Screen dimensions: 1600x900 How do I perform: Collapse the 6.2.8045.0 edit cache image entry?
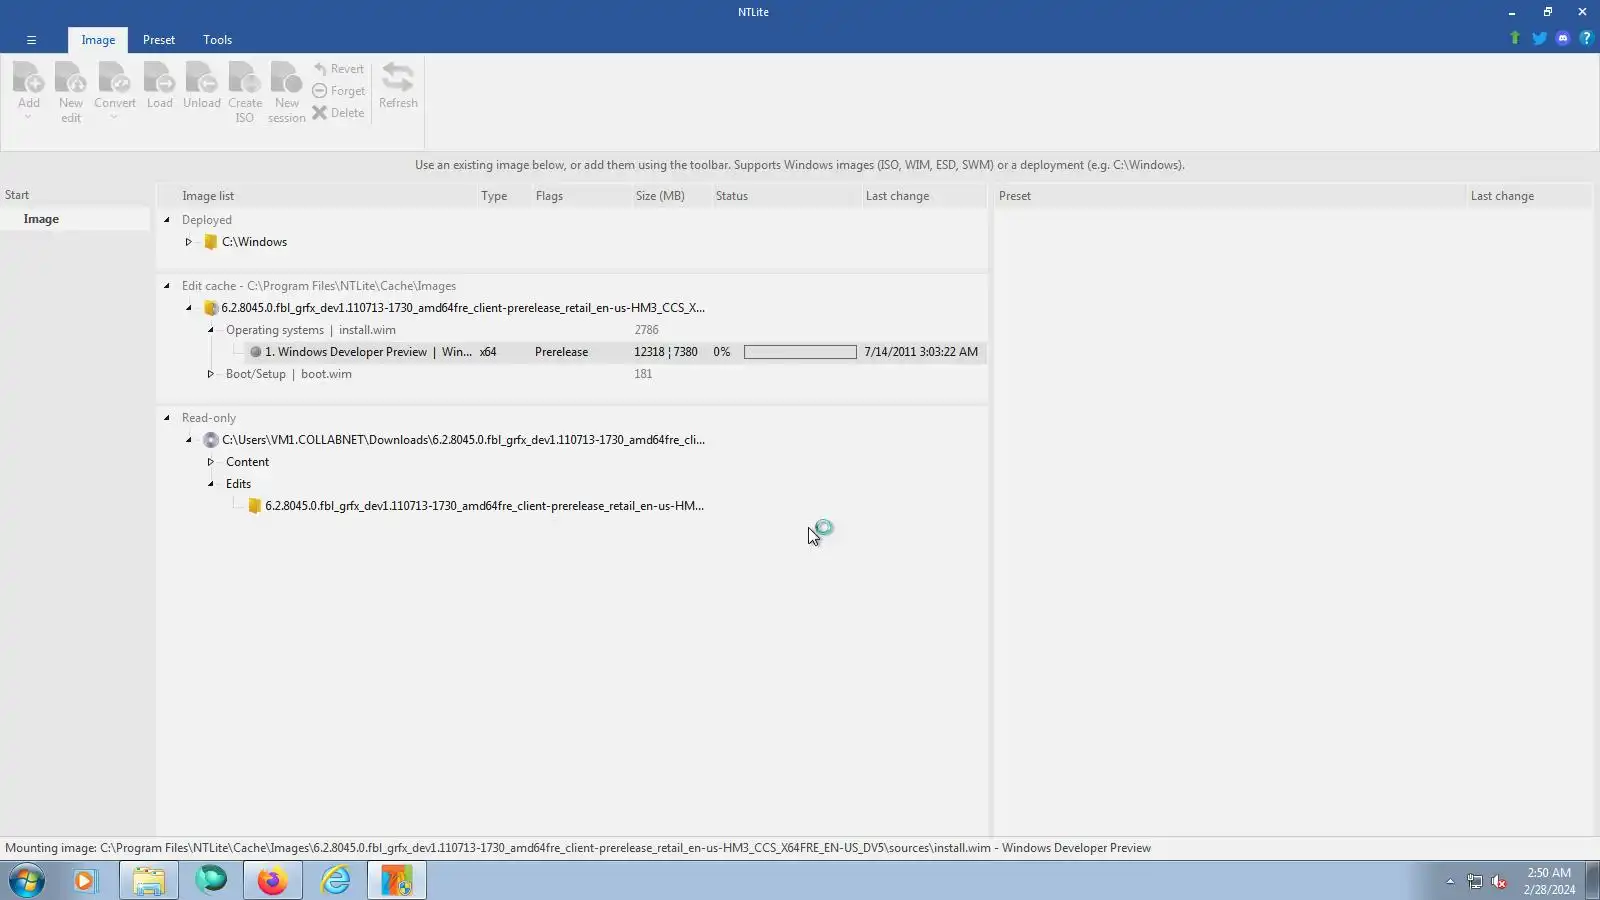click(x=188, y=308)
